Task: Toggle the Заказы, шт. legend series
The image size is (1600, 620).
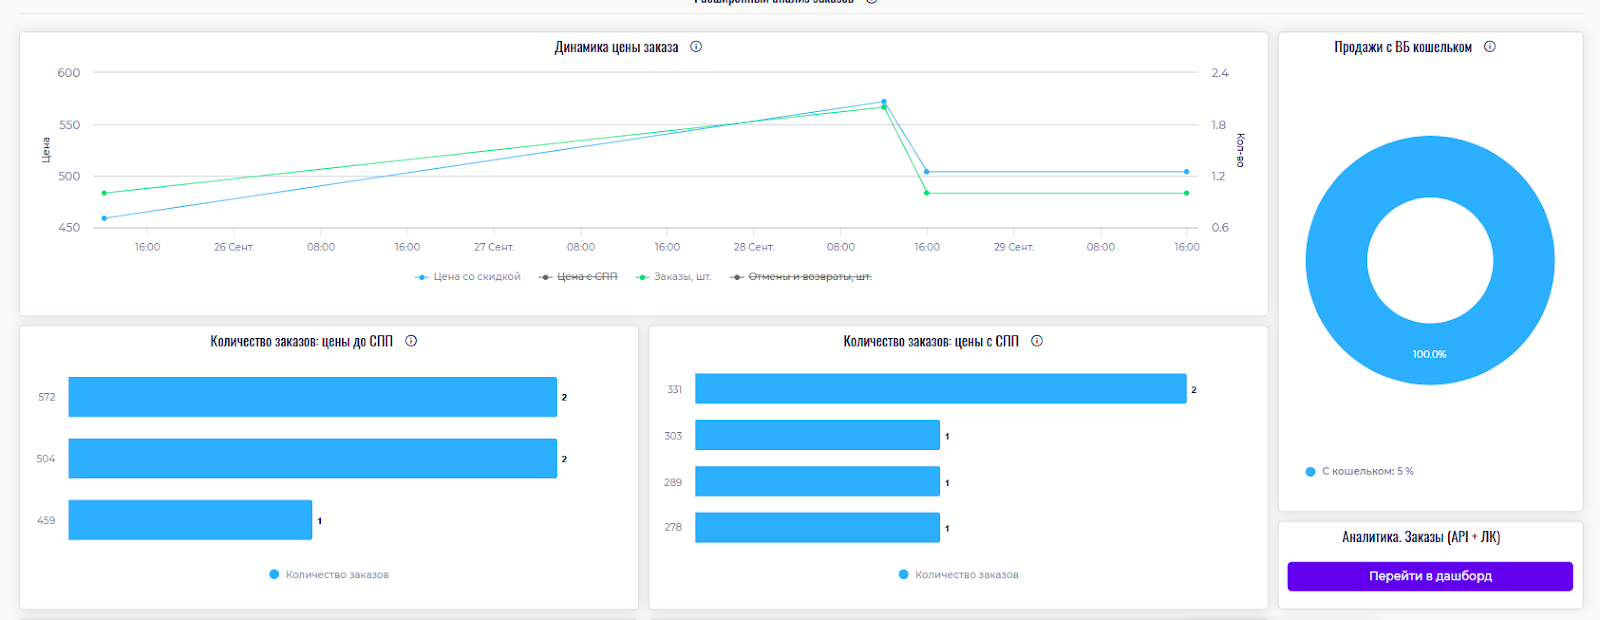Action: [x=674, y=277]
